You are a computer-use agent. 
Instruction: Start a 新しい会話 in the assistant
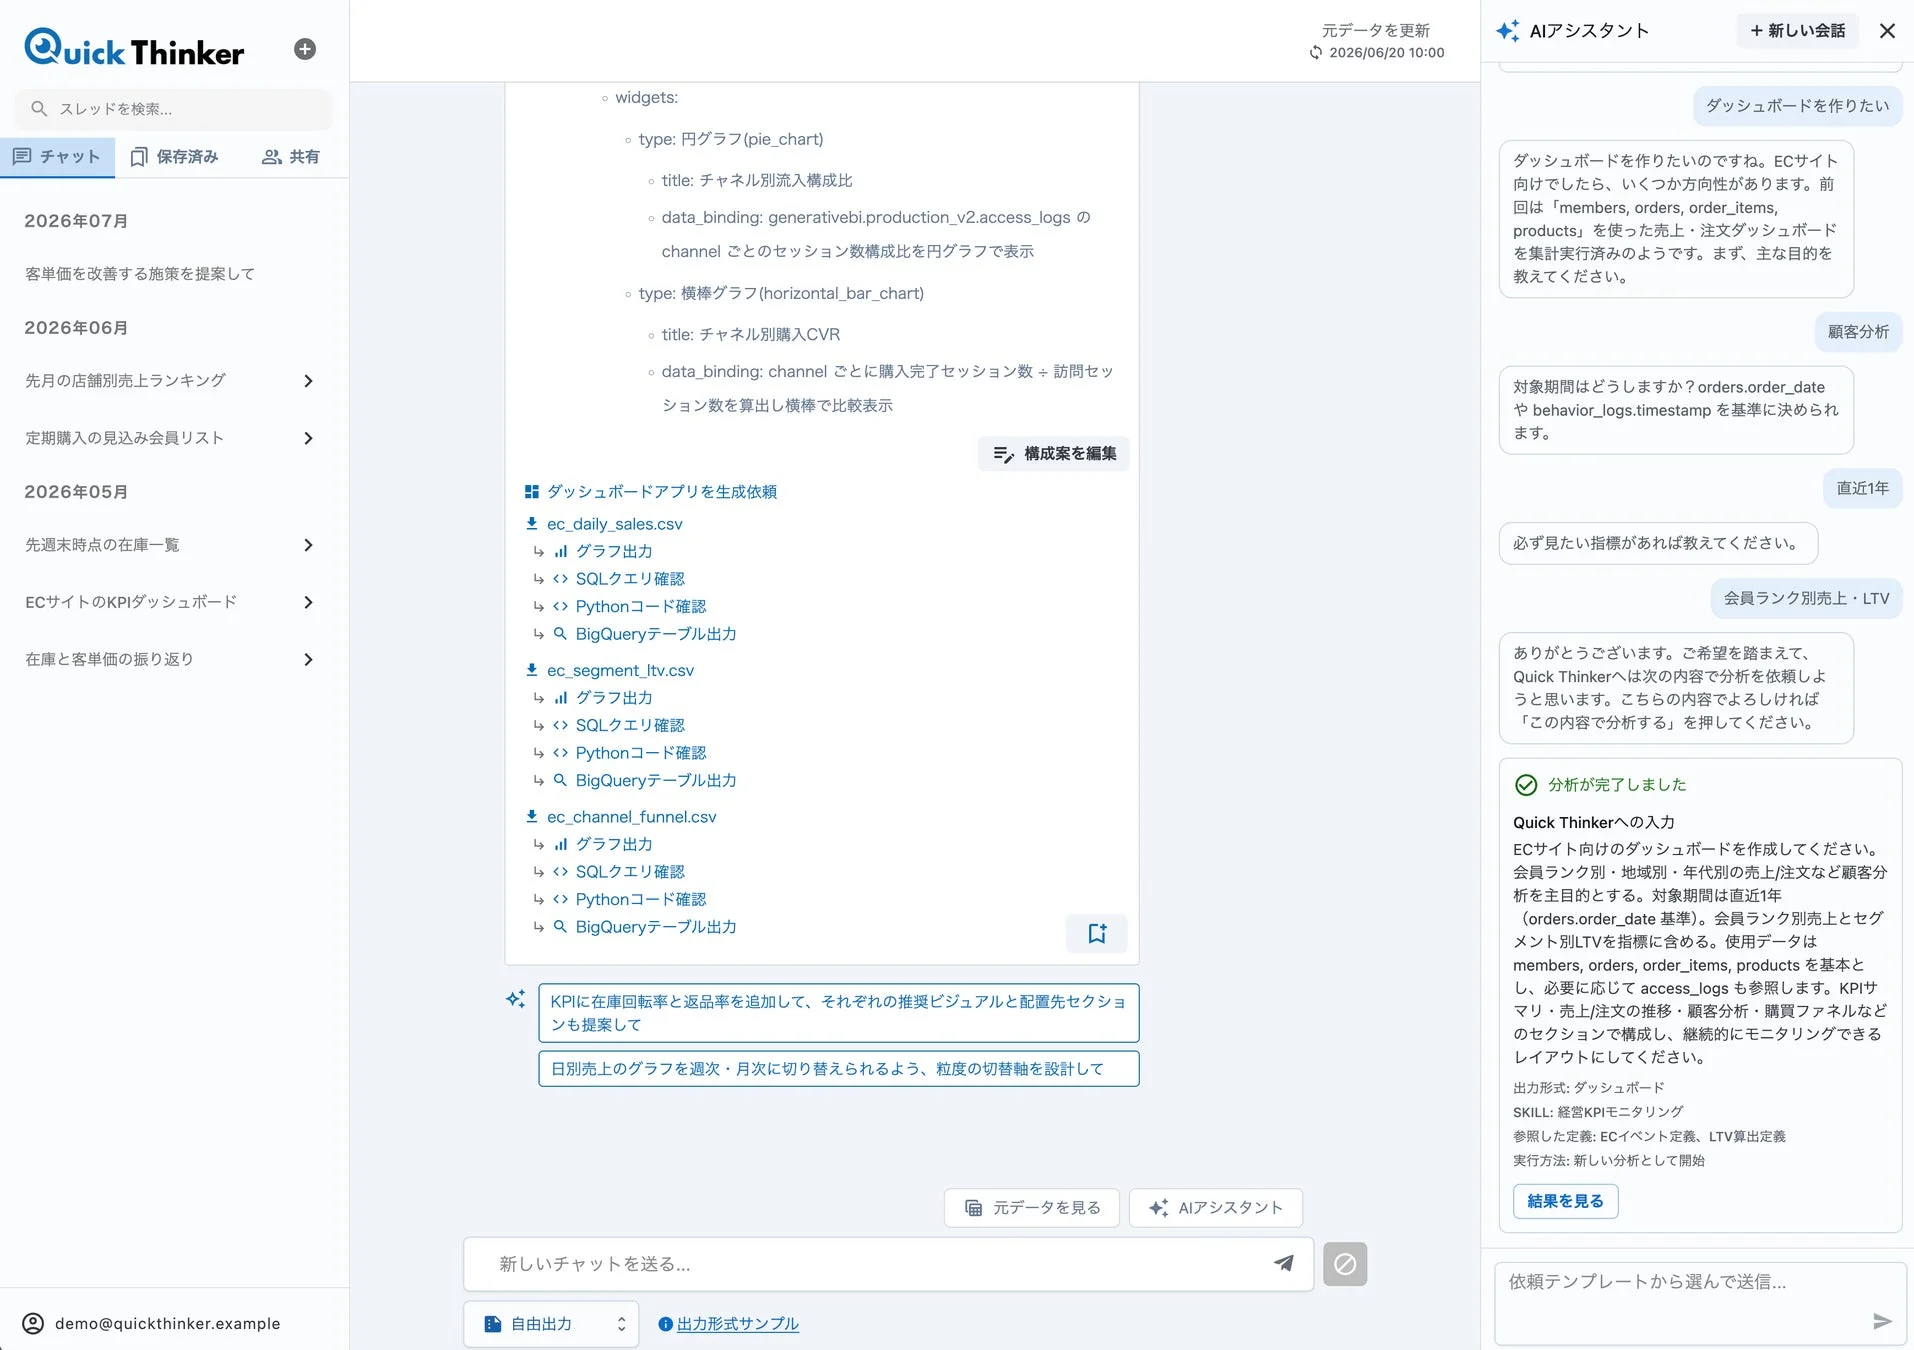point(1798,30)
